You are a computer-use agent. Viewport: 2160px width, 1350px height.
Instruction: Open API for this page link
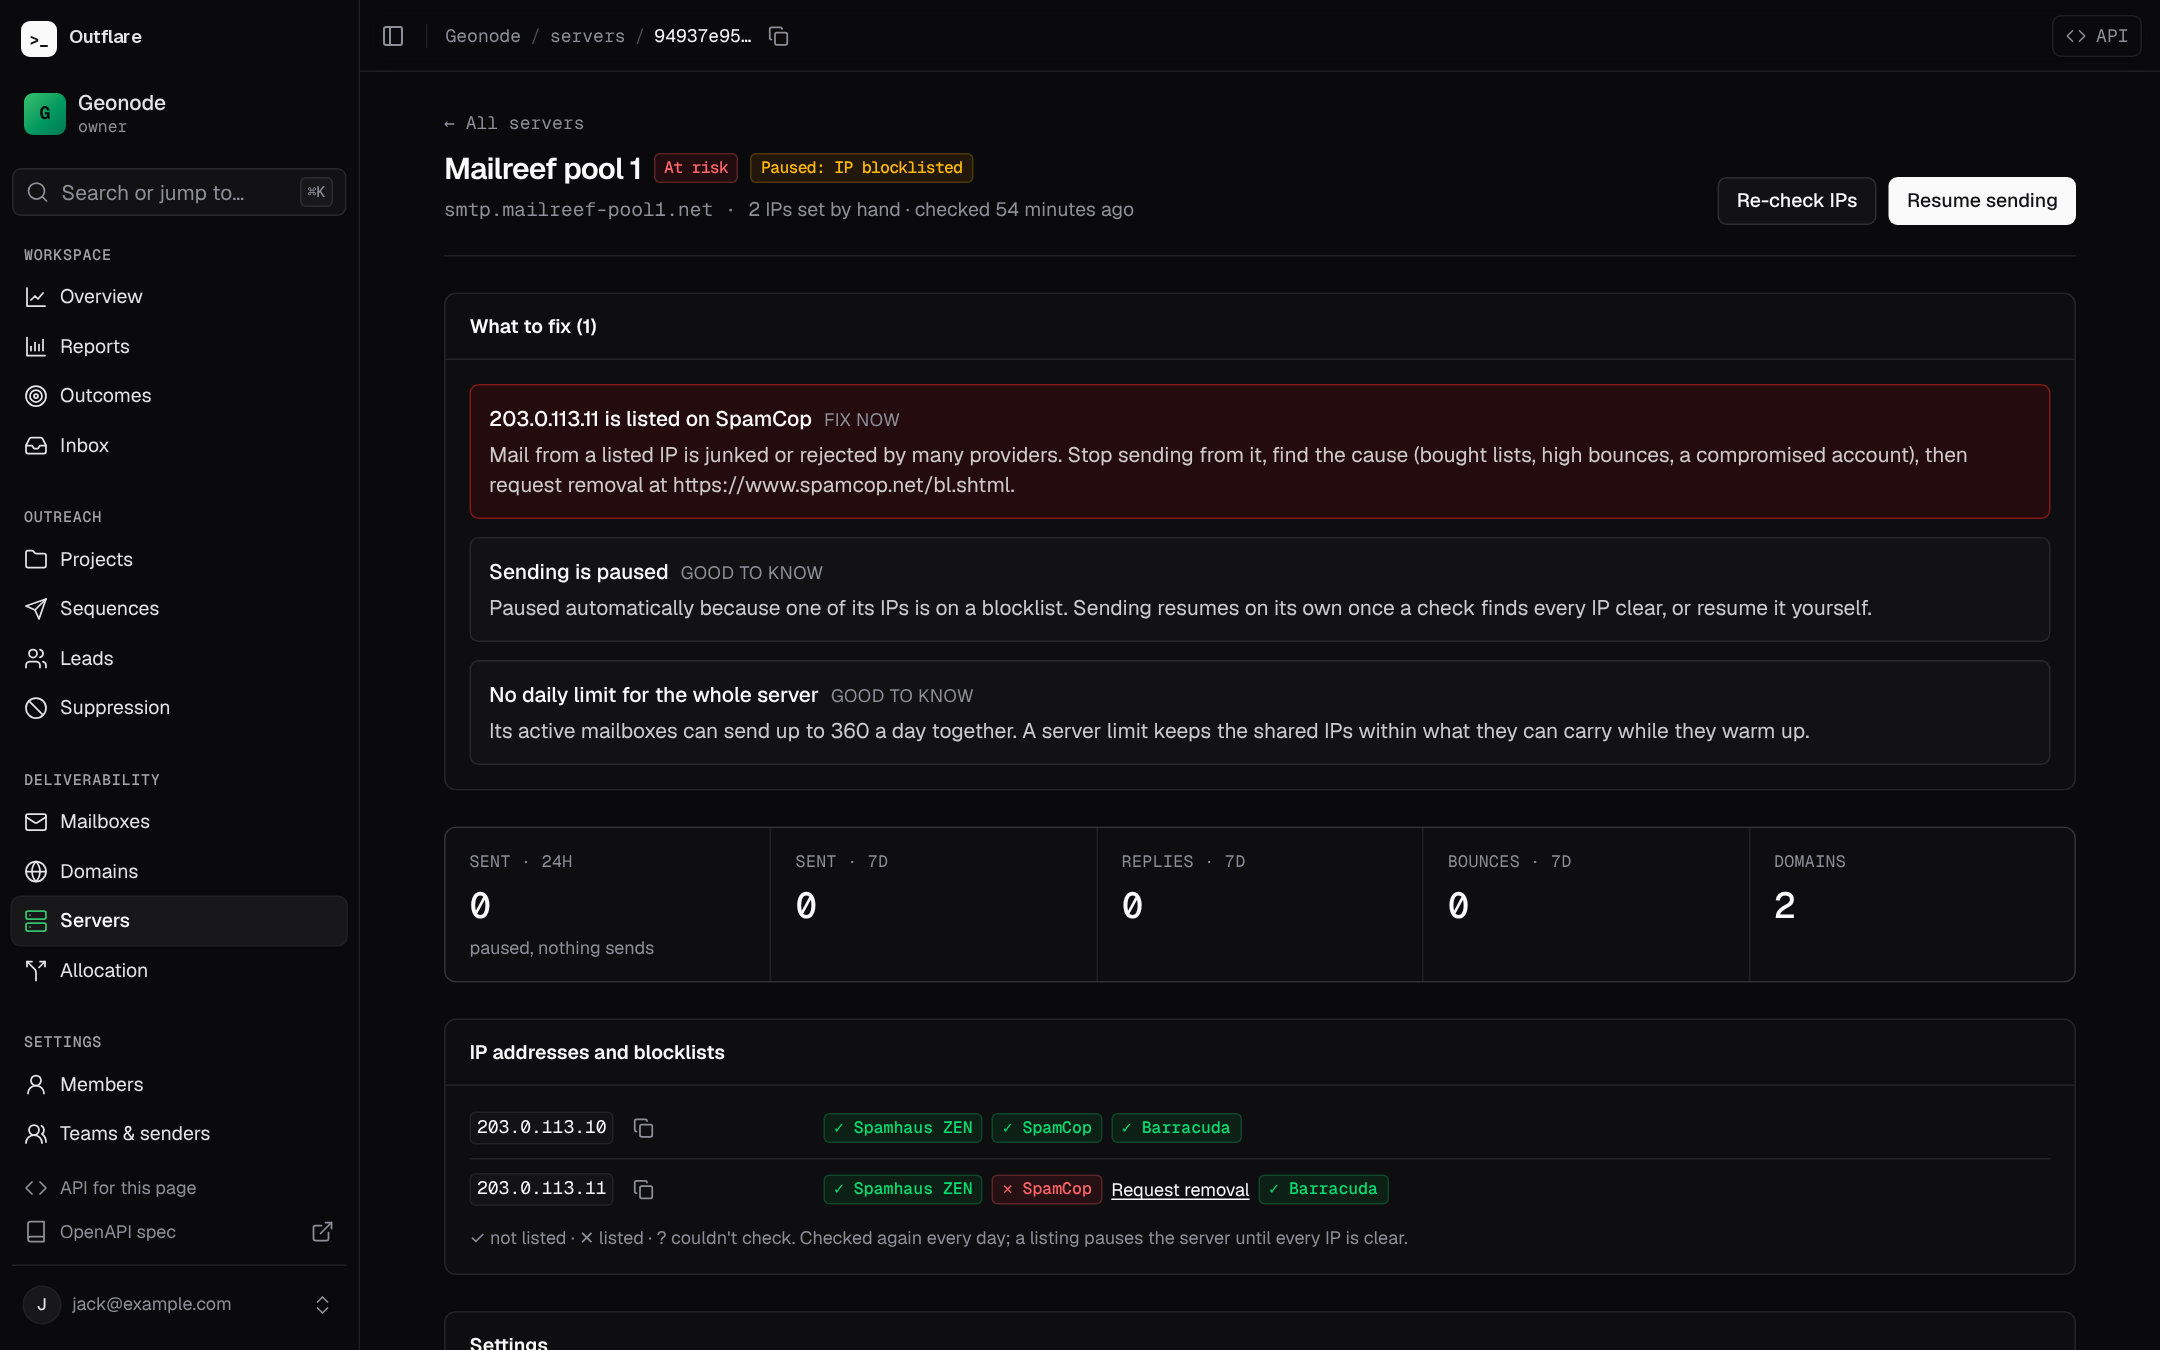pos(179,1188)
